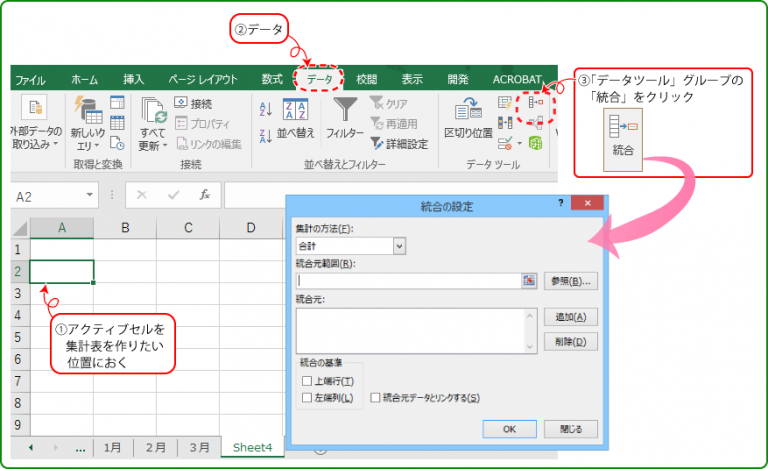Open the 並べ替え sort dialog

click(296, 119)
